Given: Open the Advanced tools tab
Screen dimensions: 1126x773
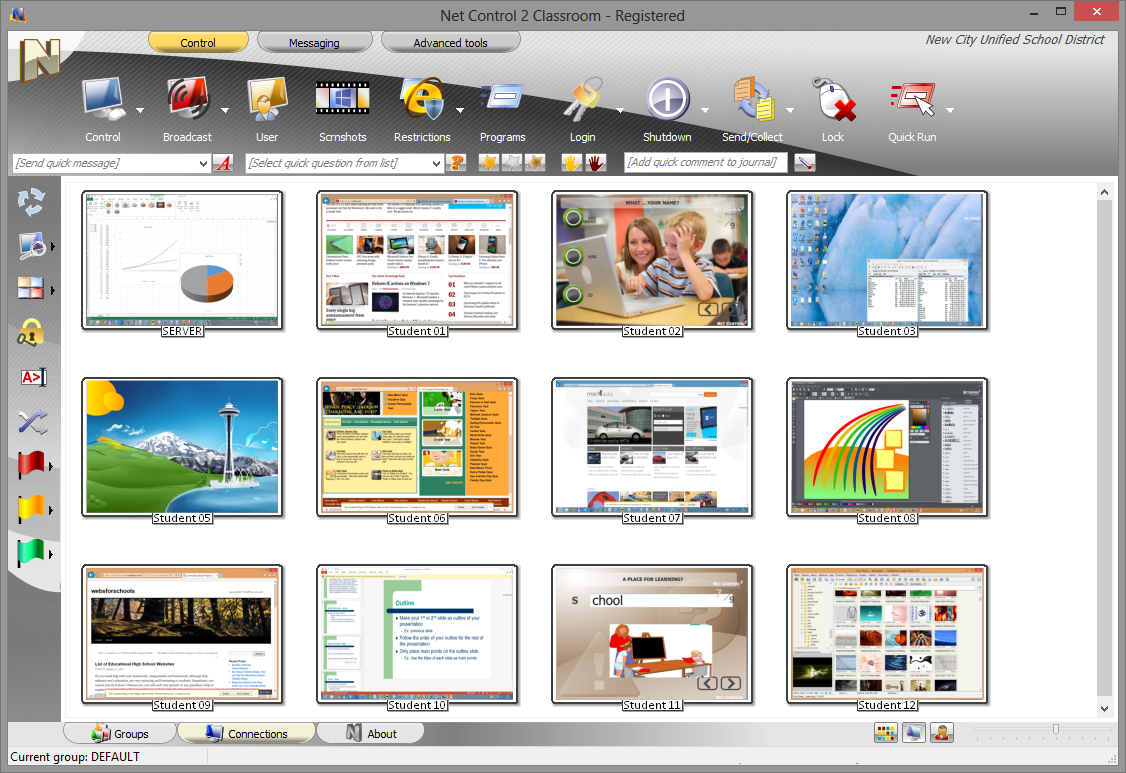Looking at the screenshot, I should click(x=451, y=43).
